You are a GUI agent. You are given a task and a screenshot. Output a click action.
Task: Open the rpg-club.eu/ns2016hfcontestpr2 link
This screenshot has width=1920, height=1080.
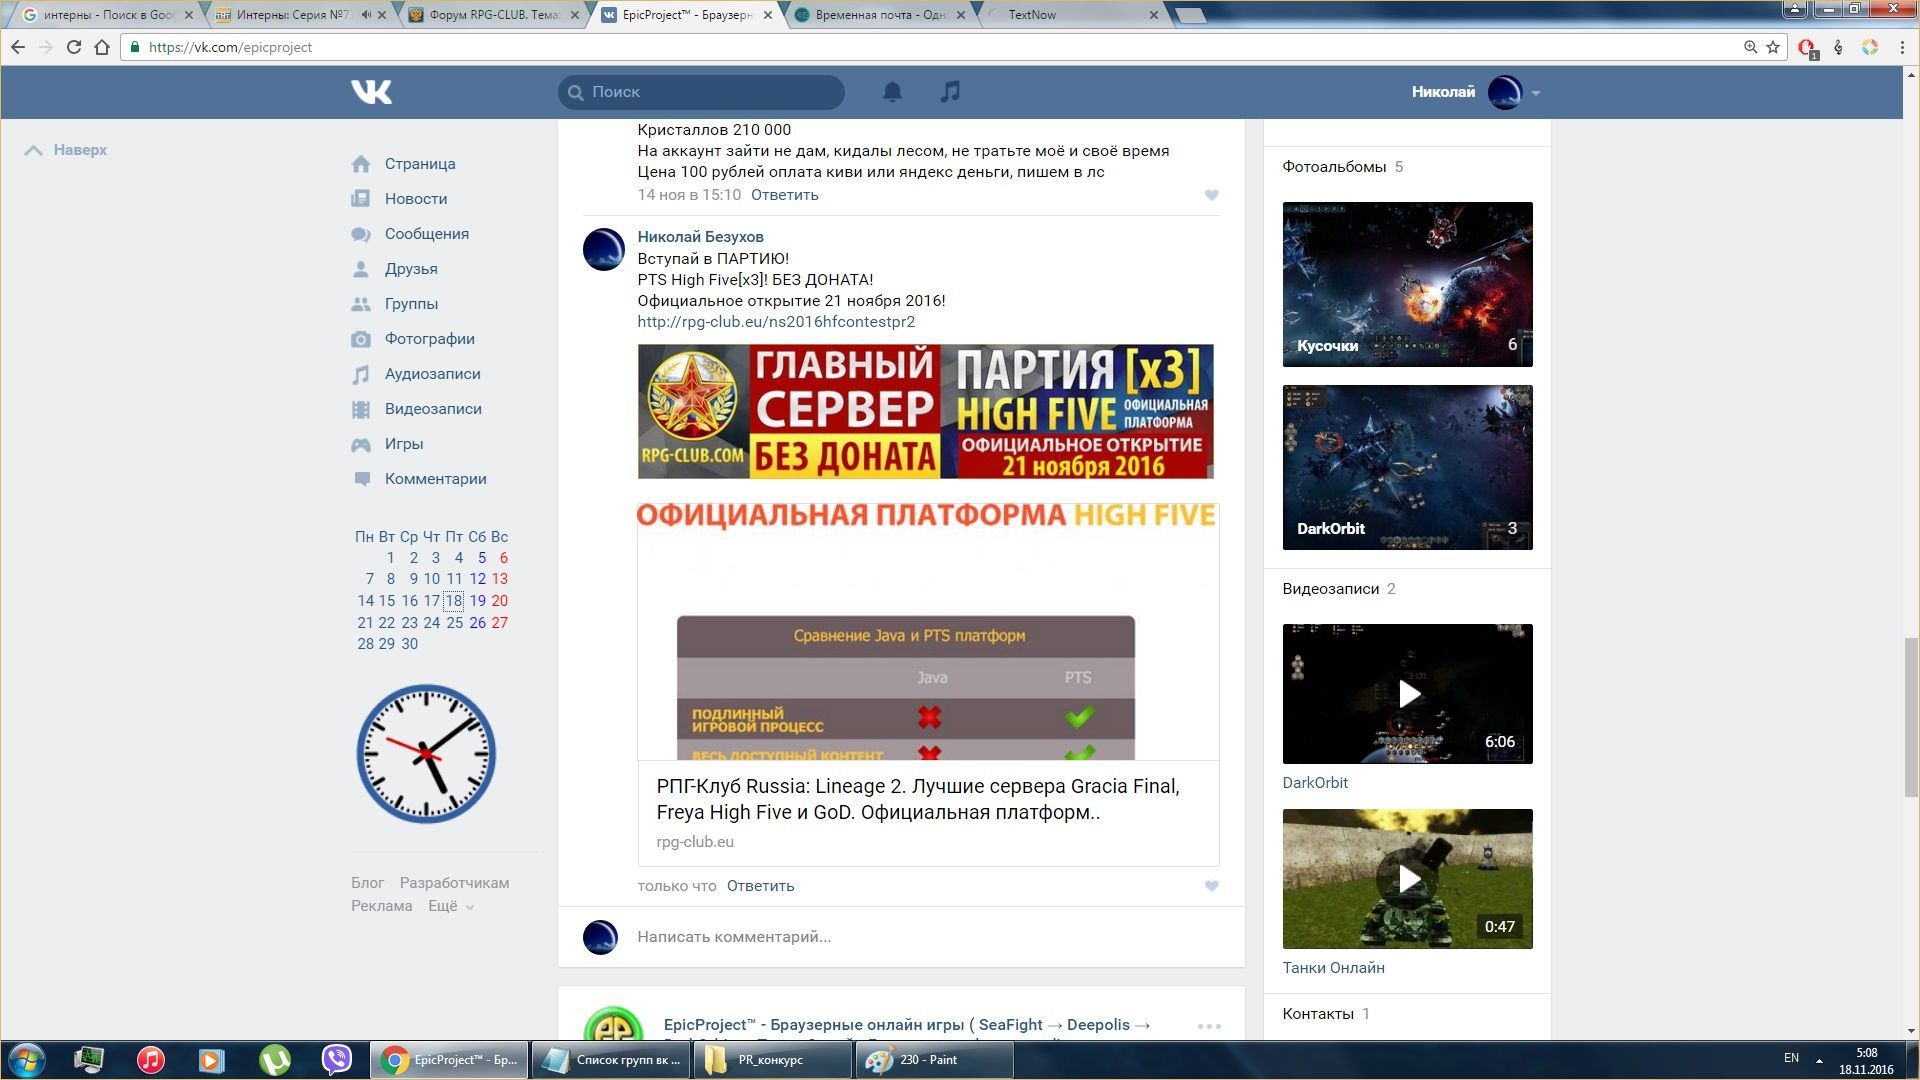[776, 322]
